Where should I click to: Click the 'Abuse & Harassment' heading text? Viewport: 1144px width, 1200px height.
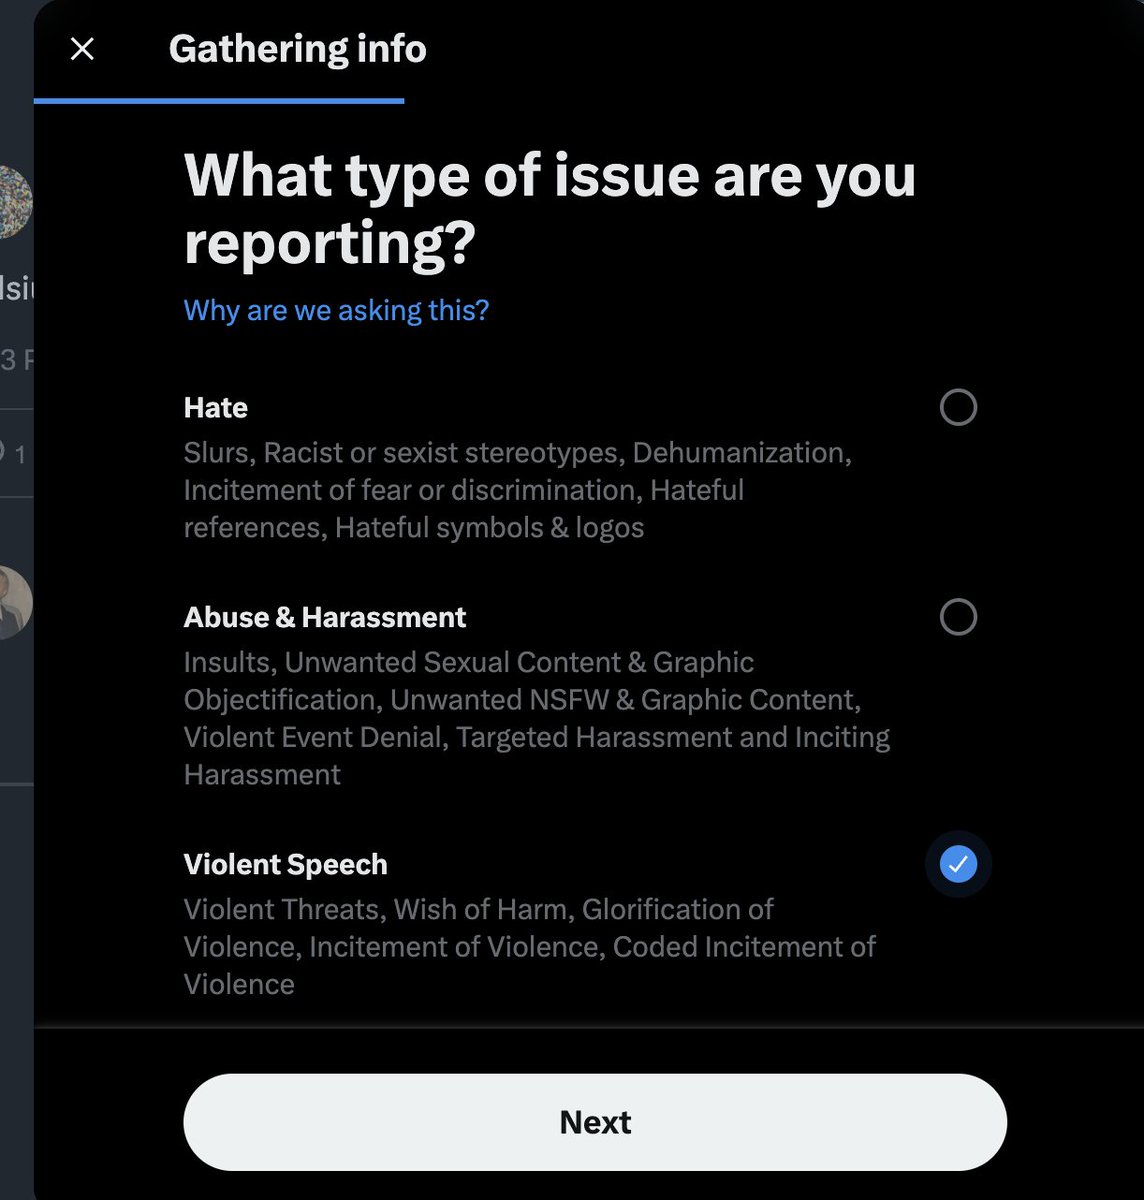[325, 617]
